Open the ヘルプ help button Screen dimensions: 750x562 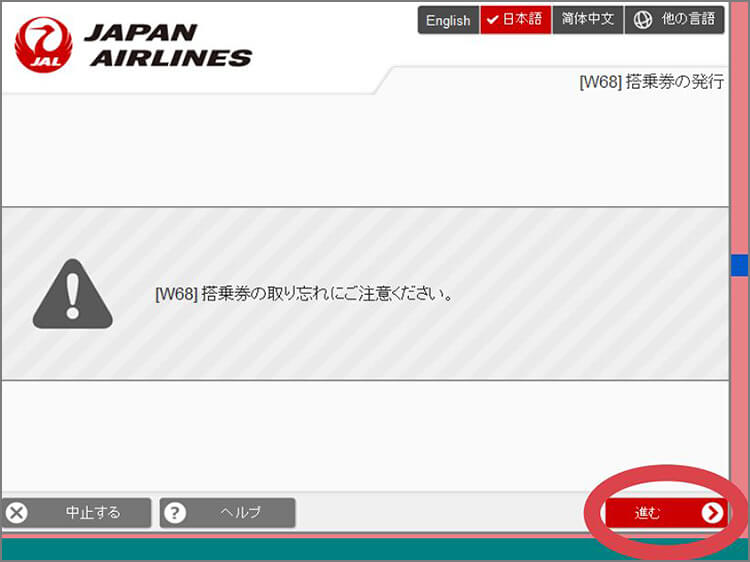coord(228,513)
